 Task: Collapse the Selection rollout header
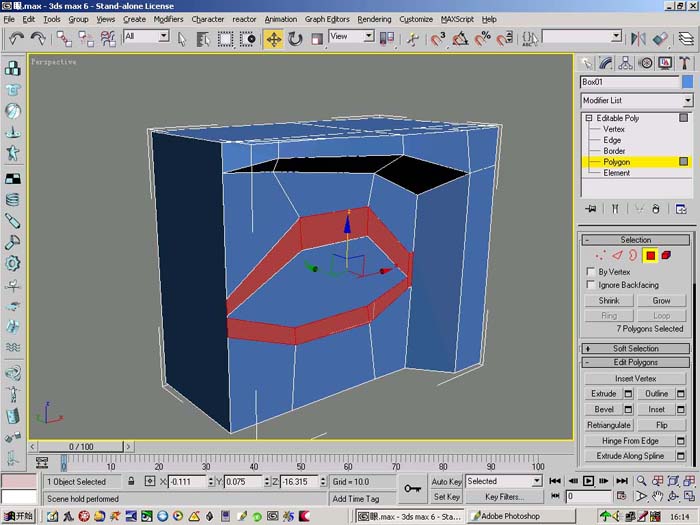635,240
